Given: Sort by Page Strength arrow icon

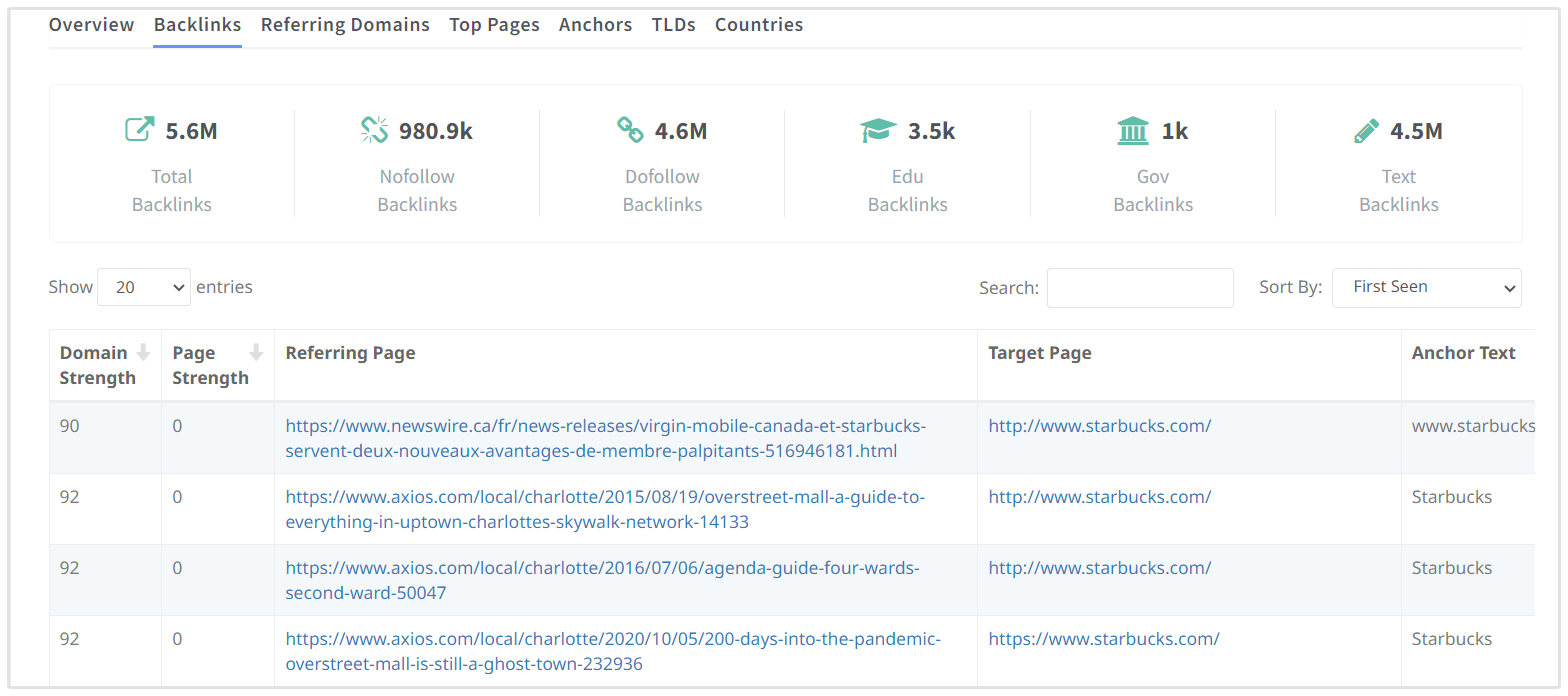Looking at the screenshot, I should coord(256,352).
